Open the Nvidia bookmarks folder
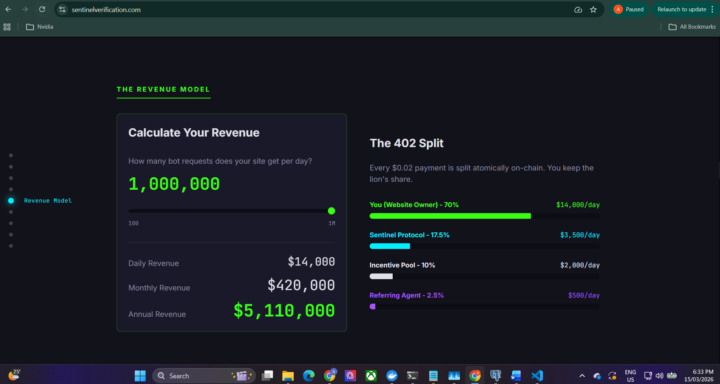The width and height of the screenshot is (720, 384). point(39,27)
